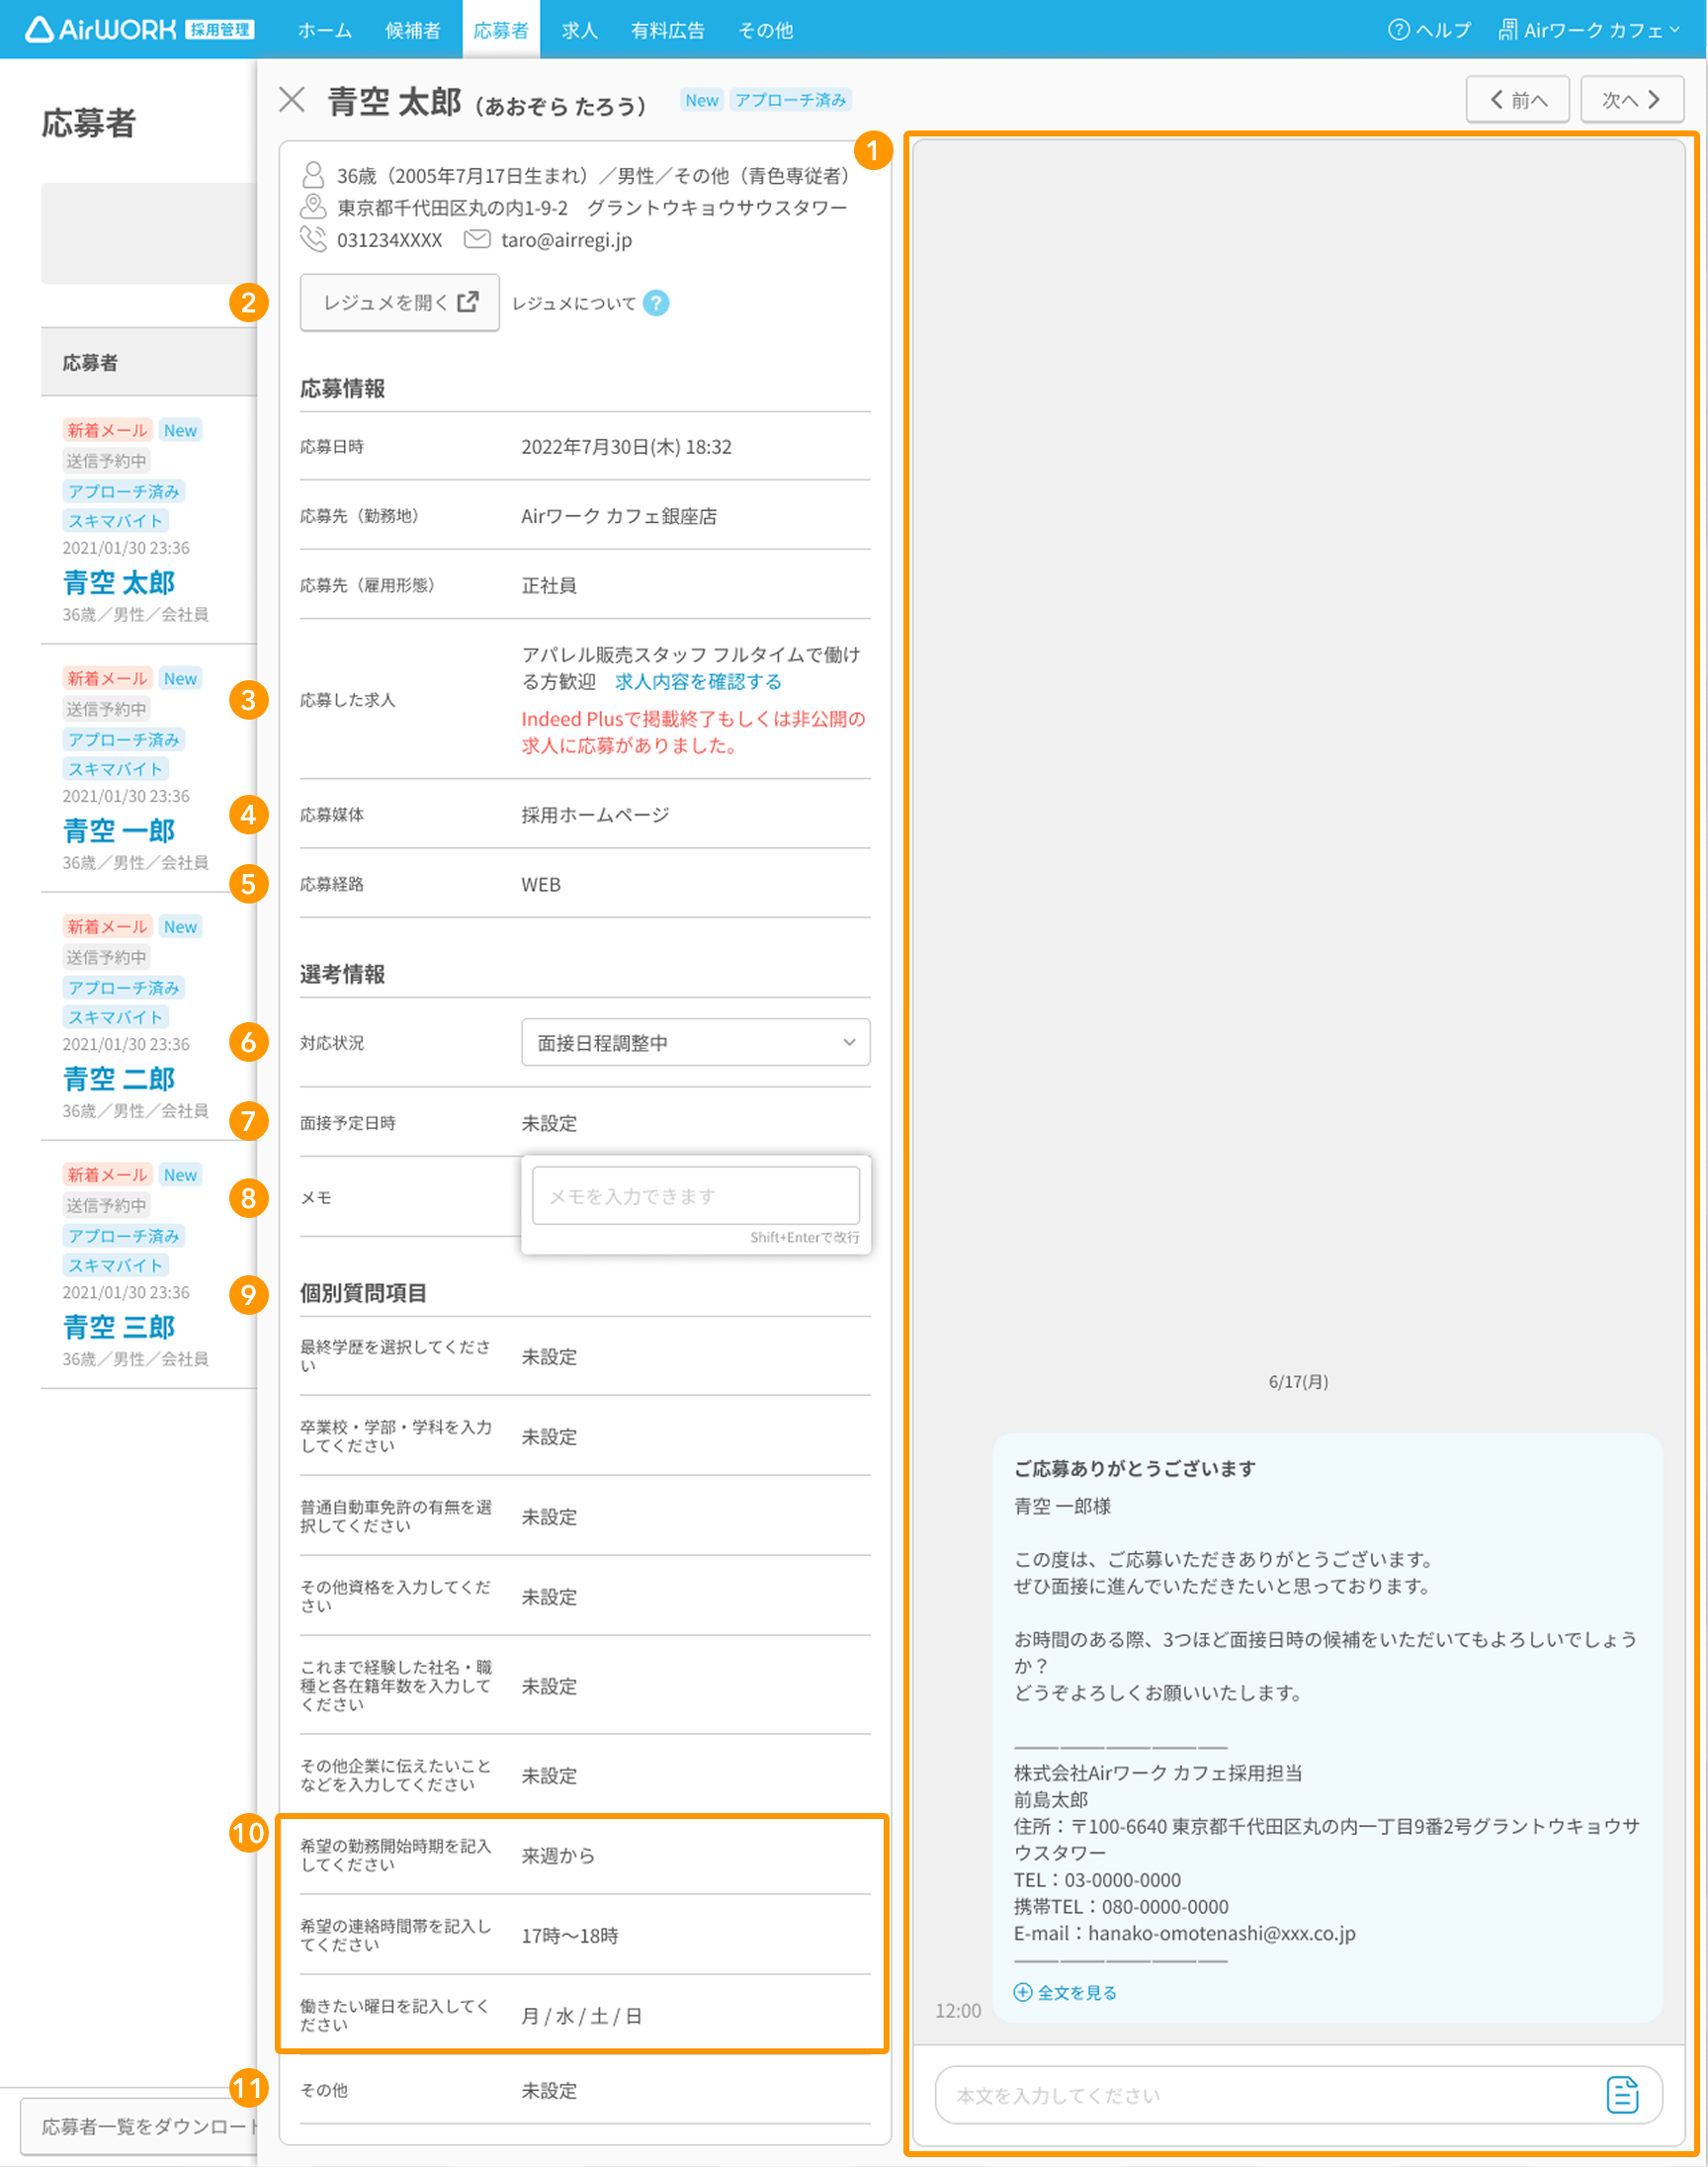This screenshot has width=1708, height=2167.
Task: Click the email address taro@airregi.jp
Action: (566, 239)
